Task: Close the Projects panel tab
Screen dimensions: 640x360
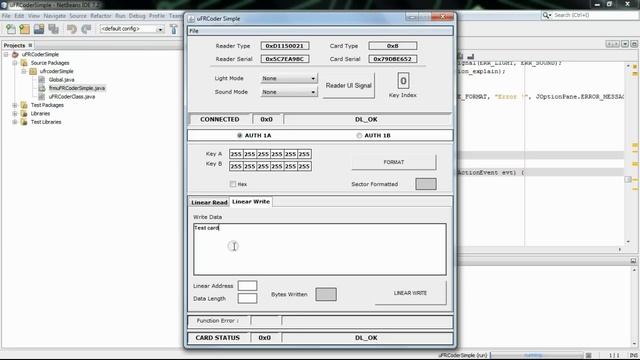Action: (x=30, y=45)
